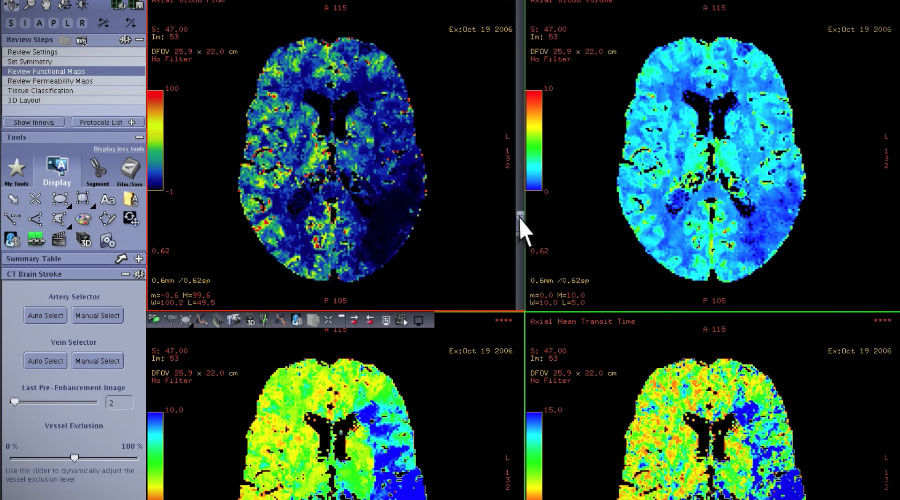This screenshot has width=900, height=500.
Task: Select Review Functional Maps step
Action: 73,71
